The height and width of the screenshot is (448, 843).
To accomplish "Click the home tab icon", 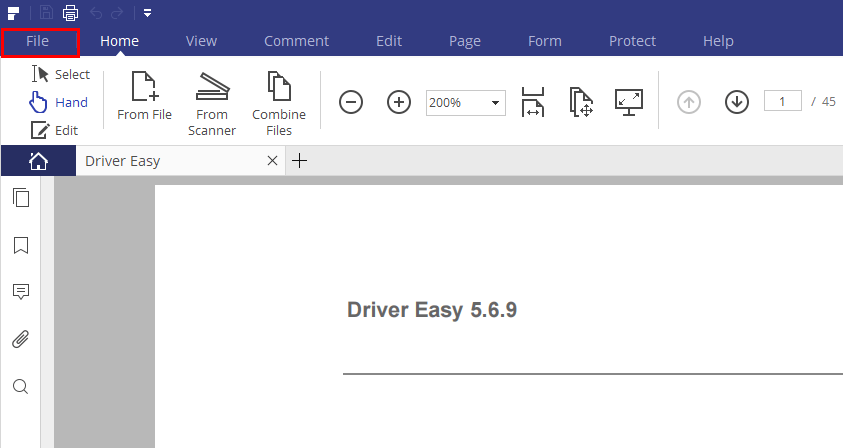I will tap(38, 161).
